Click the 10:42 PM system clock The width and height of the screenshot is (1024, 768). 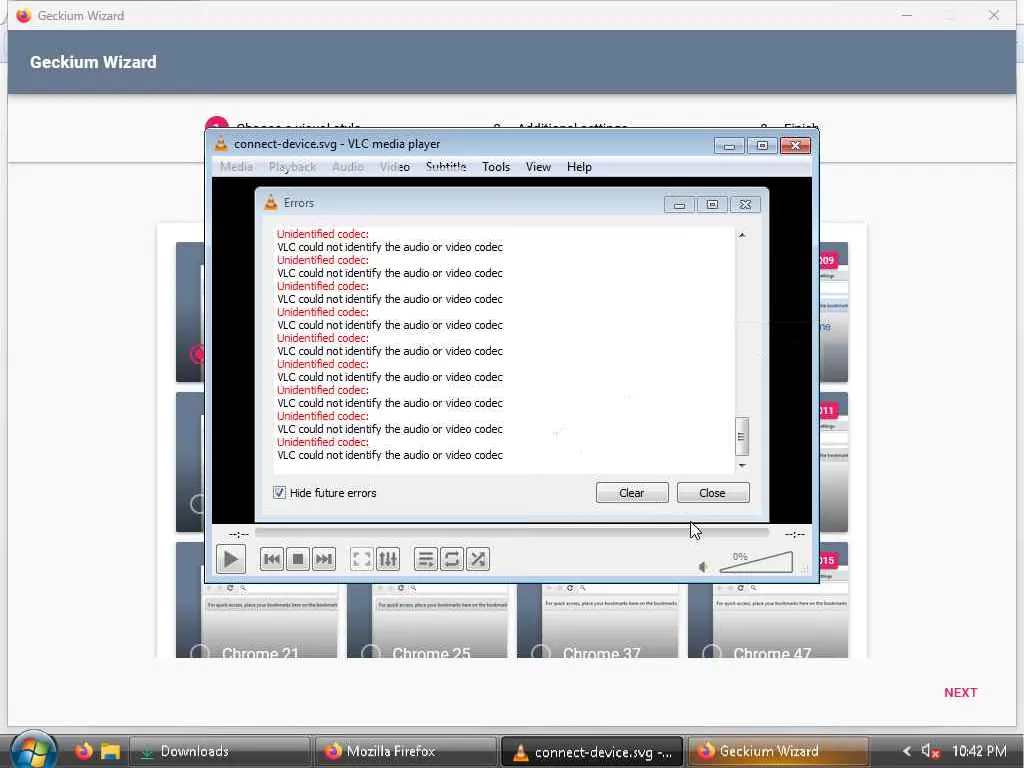click(979, 752)
